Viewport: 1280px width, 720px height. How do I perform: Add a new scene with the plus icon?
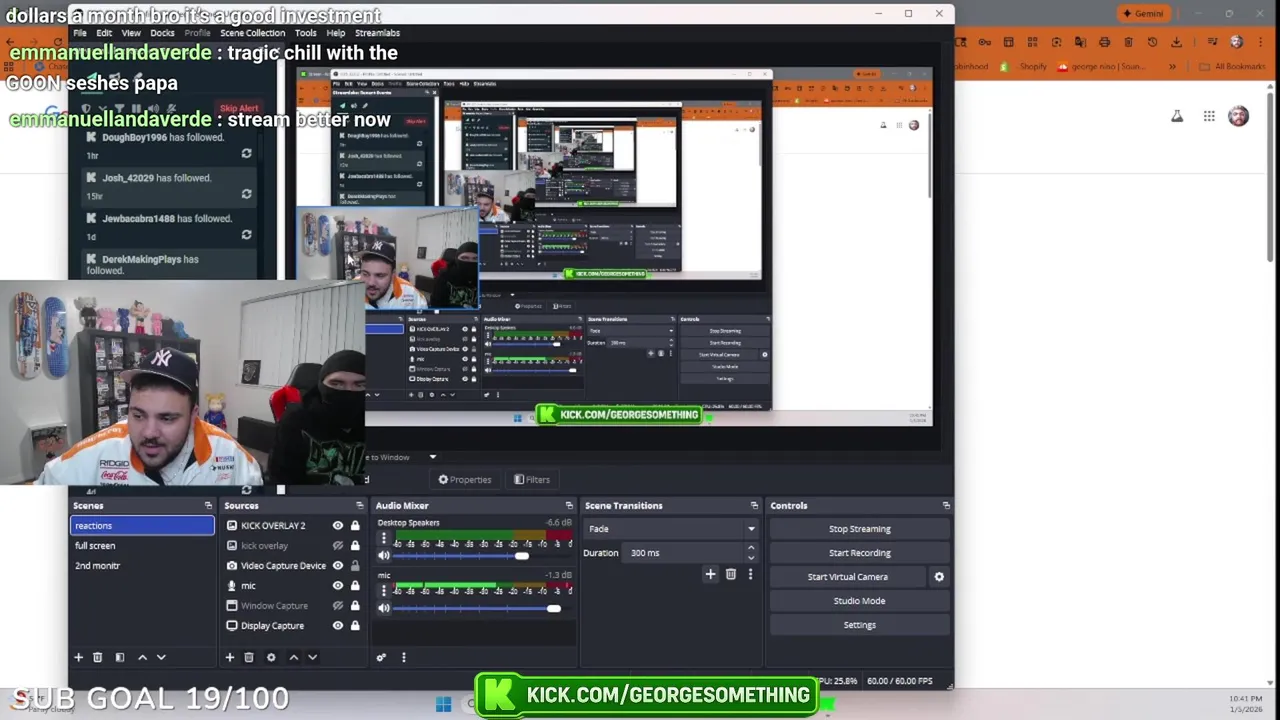click(x=78, y=657)
